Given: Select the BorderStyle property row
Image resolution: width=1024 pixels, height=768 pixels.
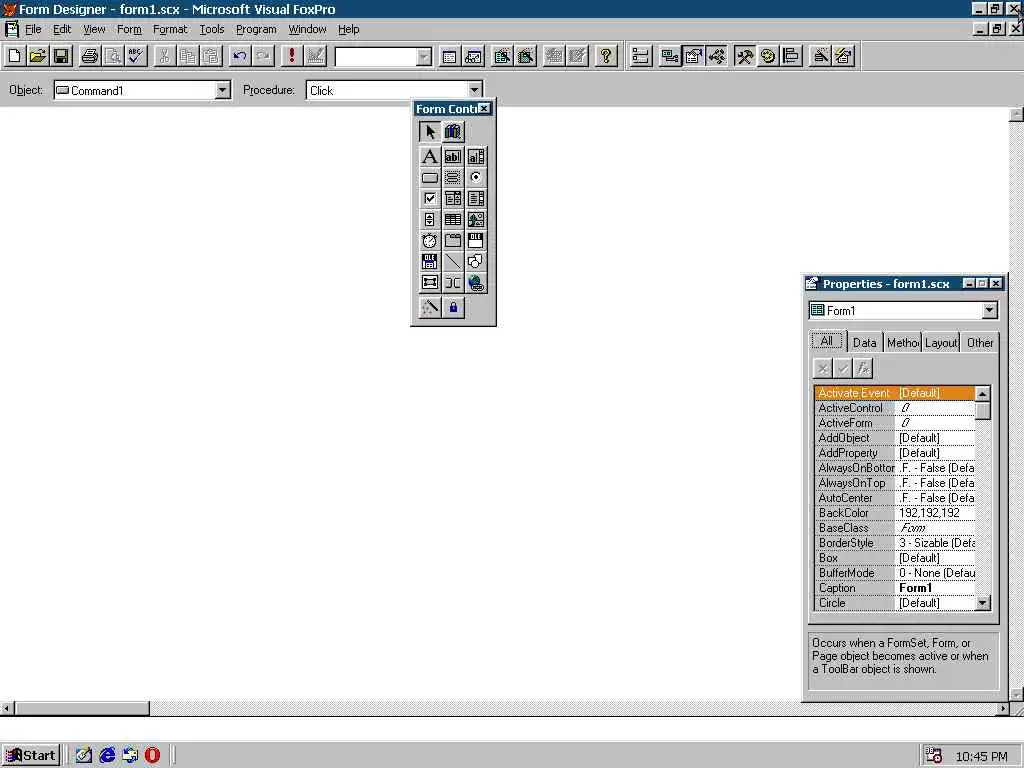Looking at the screenshot, I should tap(895, 543).
